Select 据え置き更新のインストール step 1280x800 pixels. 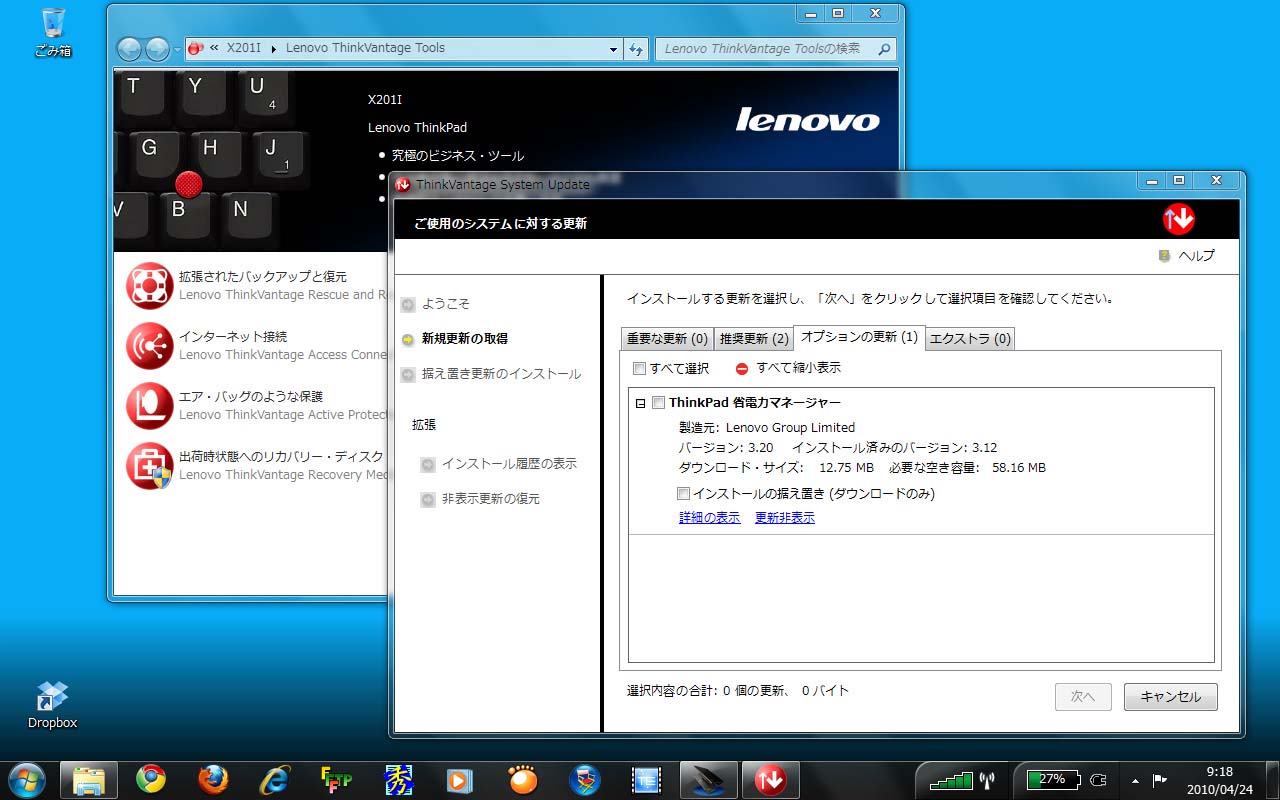click(x=501, y=374)
